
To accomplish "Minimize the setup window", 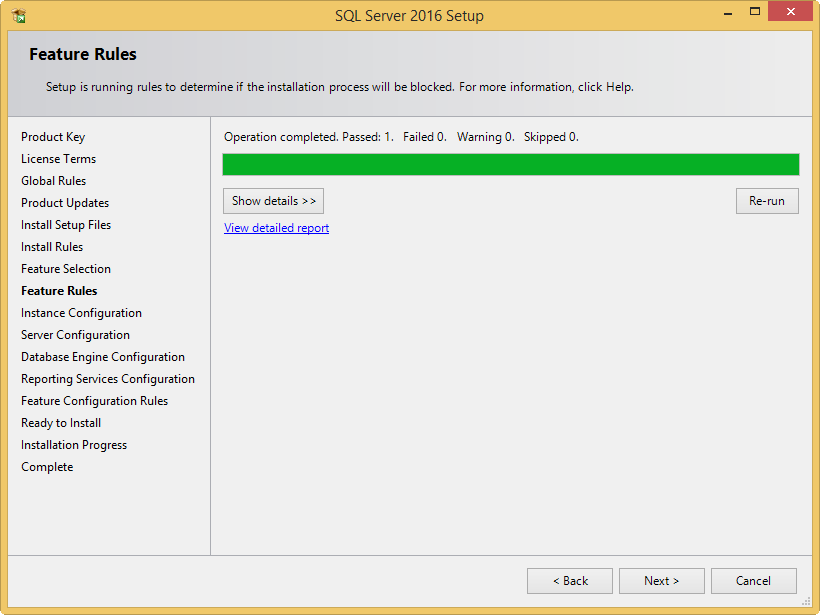I will [727, 13].
